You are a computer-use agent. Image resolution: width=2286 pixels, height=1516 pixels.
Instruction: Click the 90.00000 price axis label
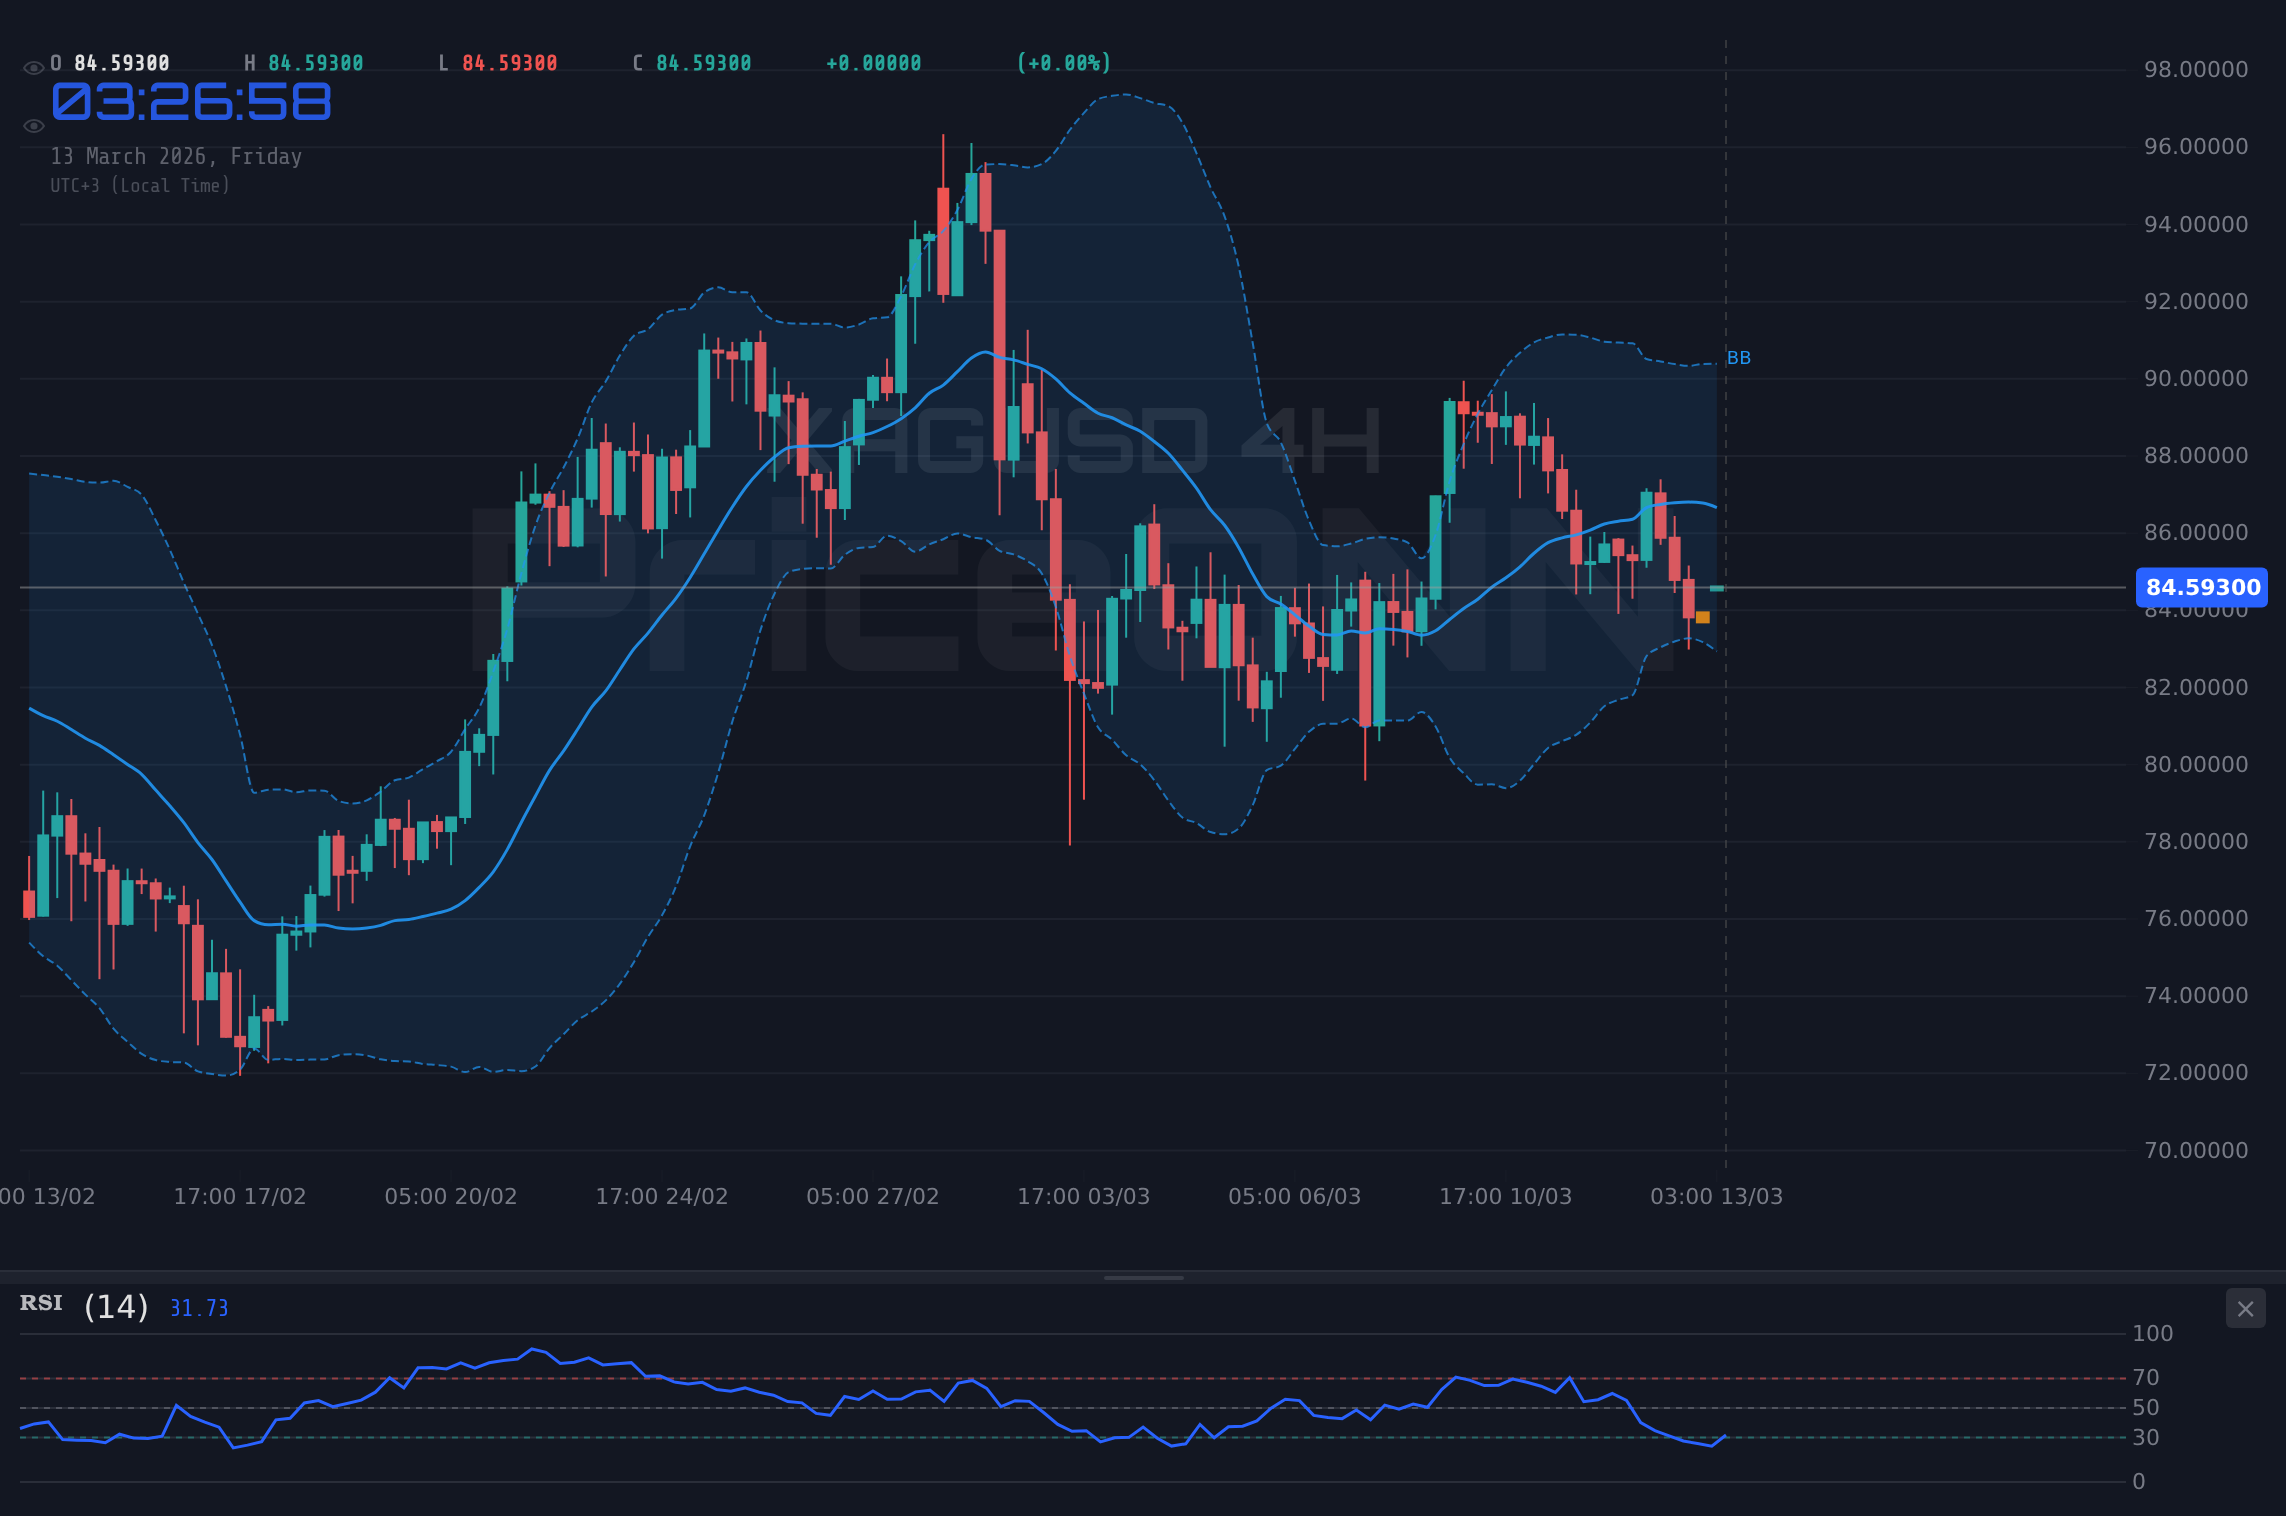point(2196,378)
